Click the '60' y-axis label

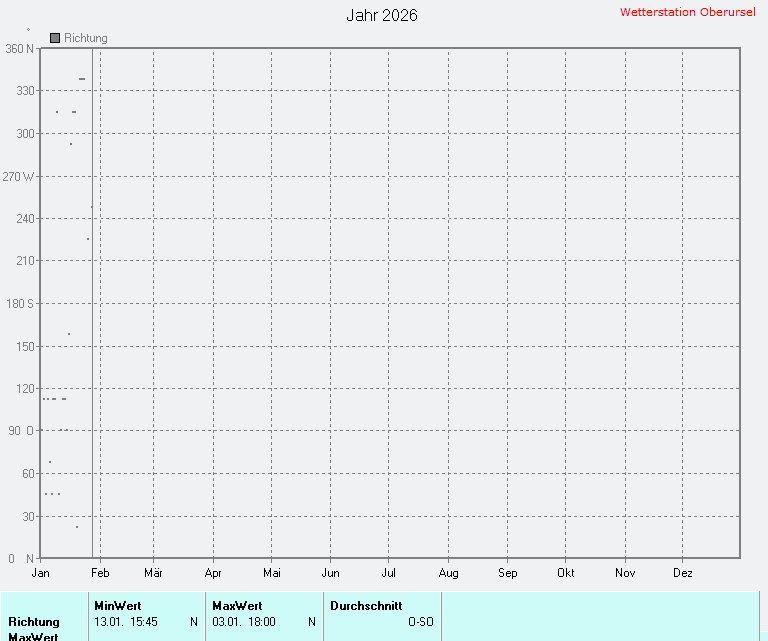pos(28,474)
